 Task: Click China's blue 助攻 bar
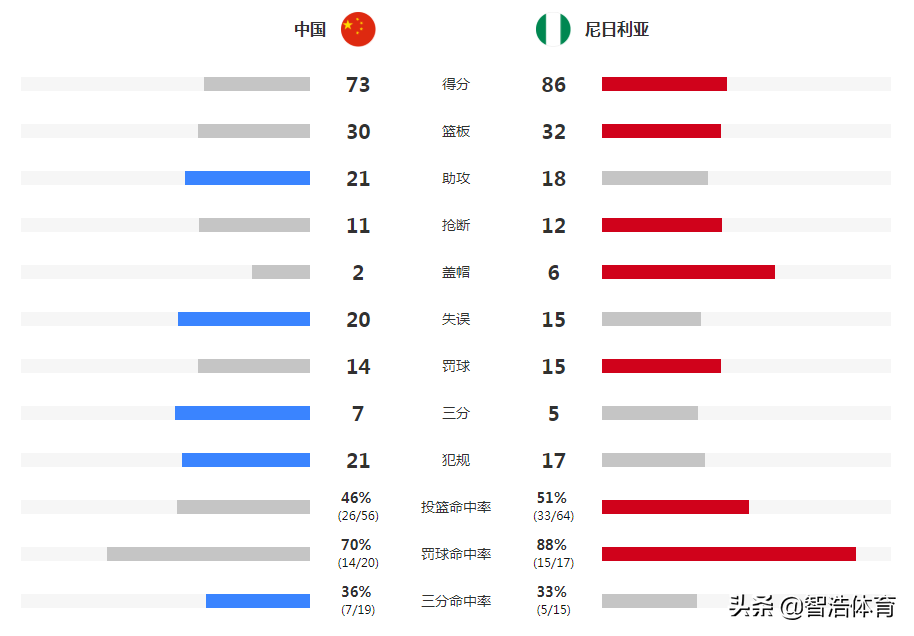247,178
